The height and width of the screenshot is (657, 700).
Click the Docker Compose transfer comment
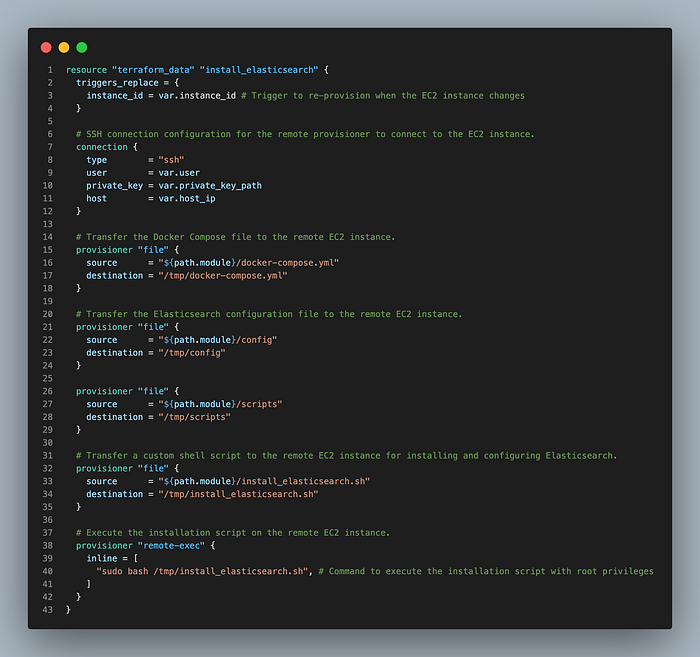235,237
